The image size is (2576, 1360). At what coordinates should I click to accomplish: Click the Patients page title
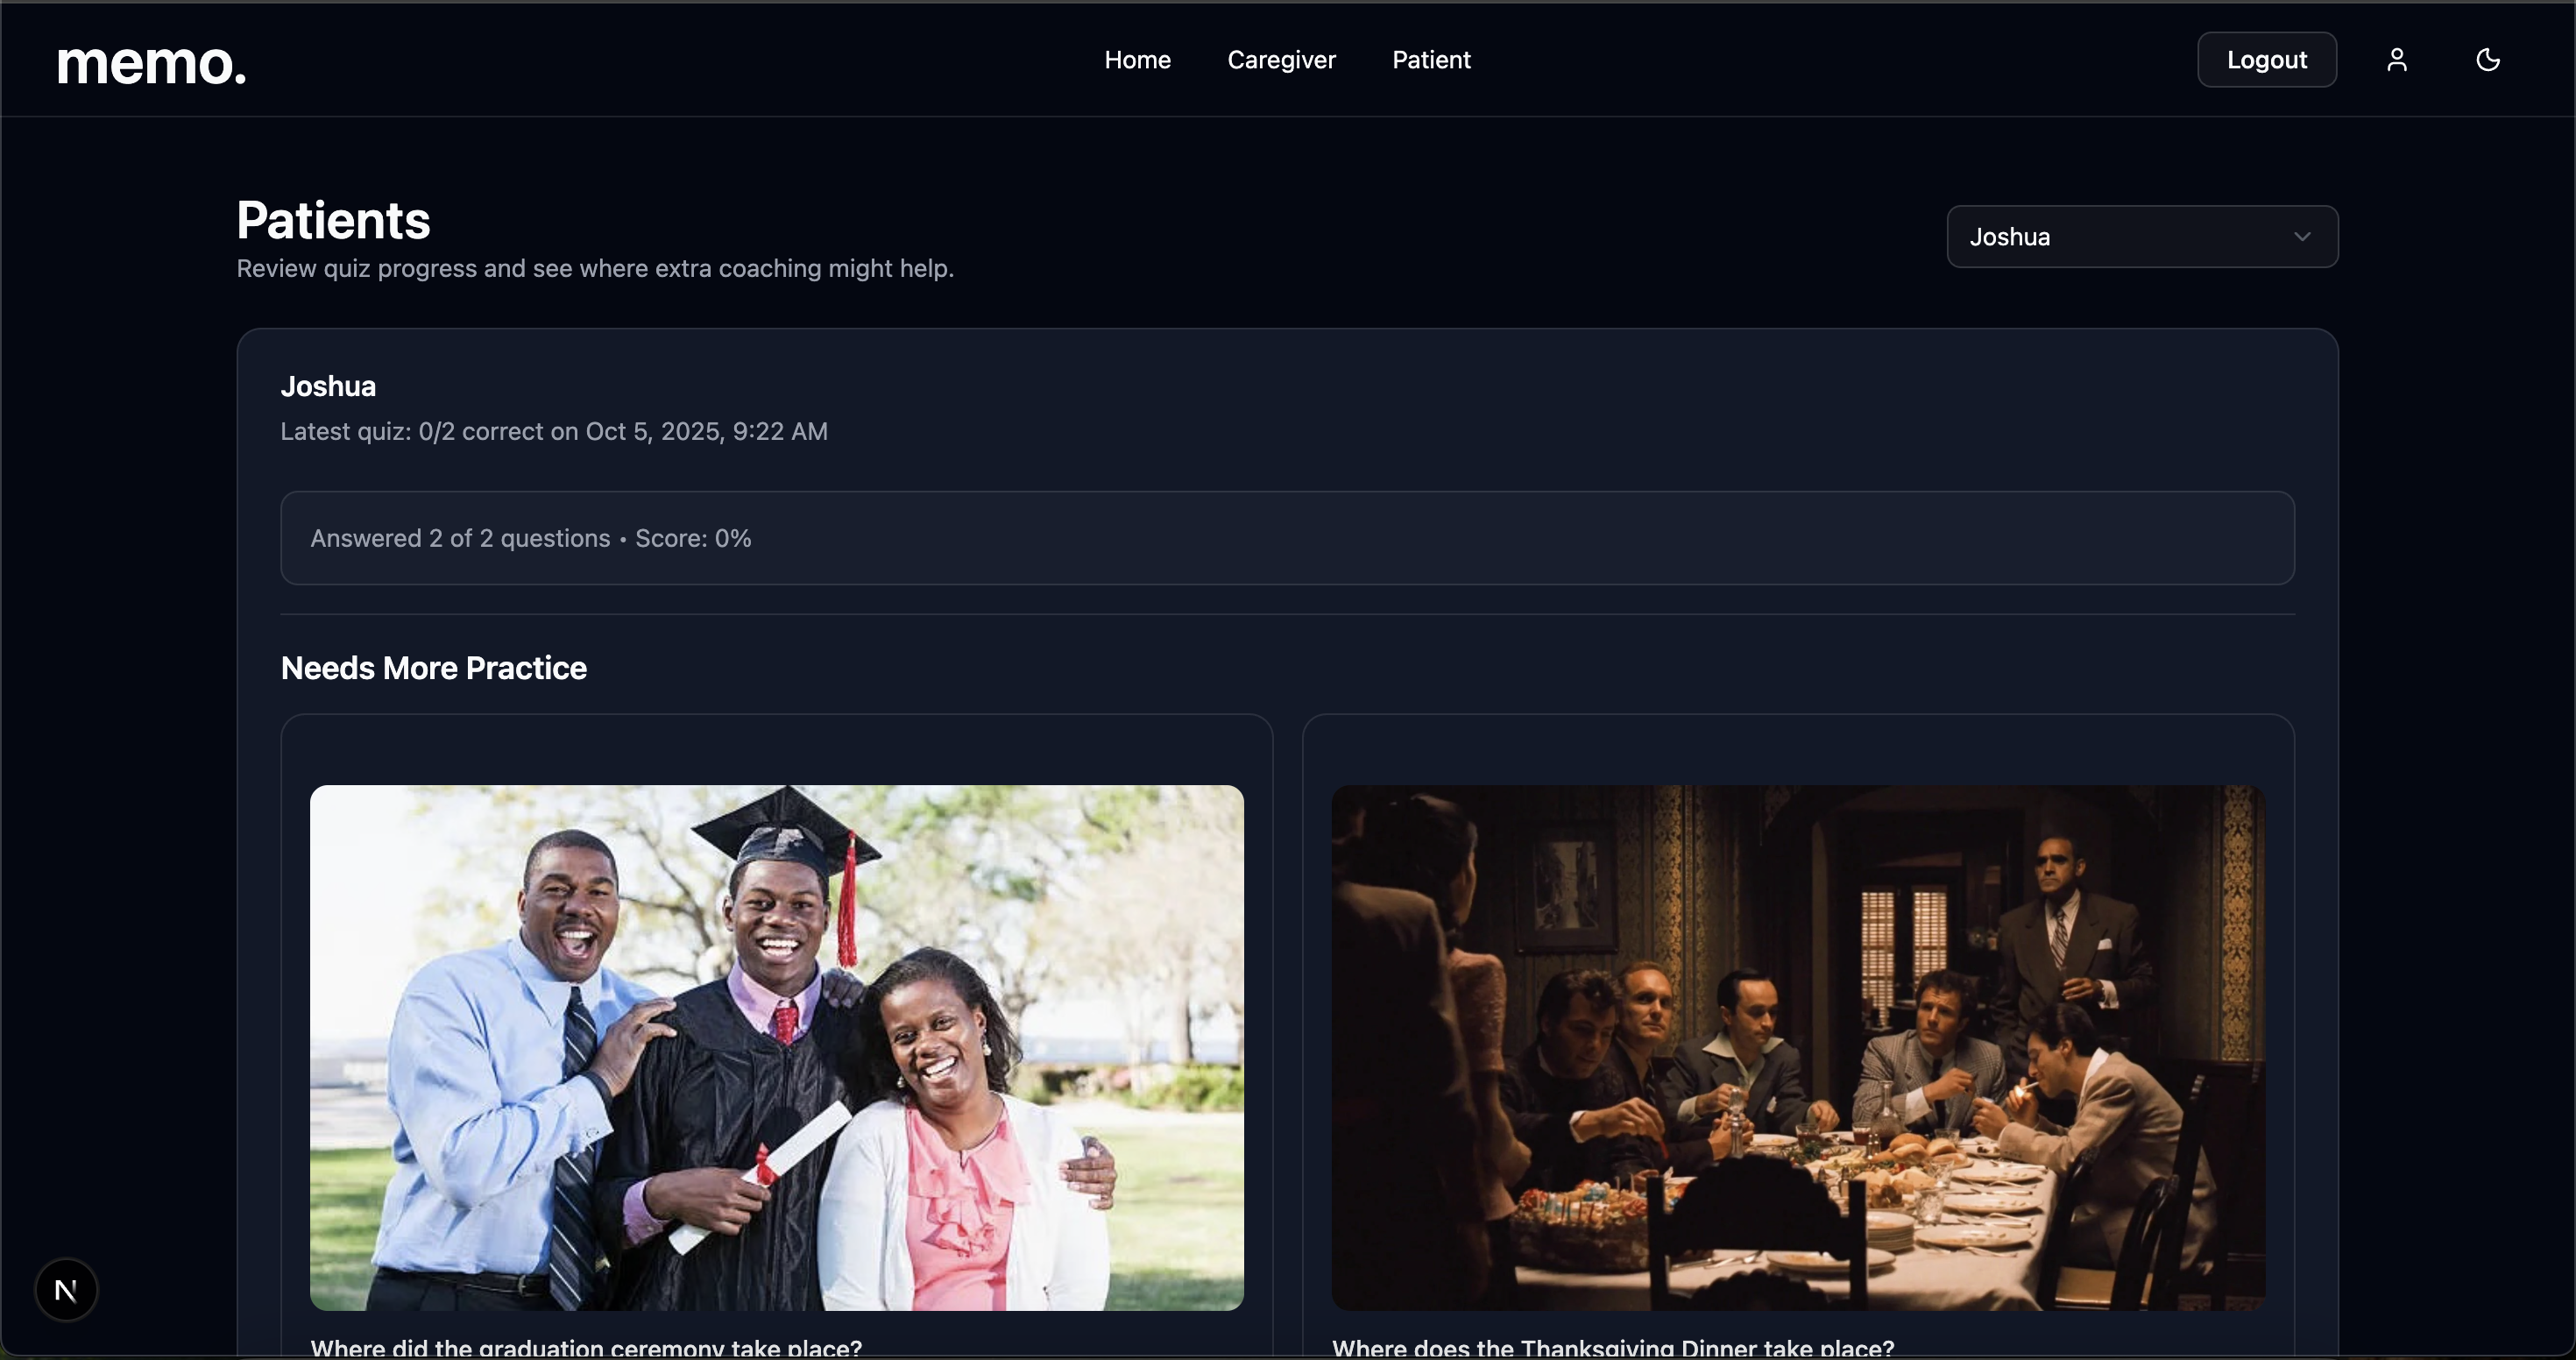tap(333, 220)
